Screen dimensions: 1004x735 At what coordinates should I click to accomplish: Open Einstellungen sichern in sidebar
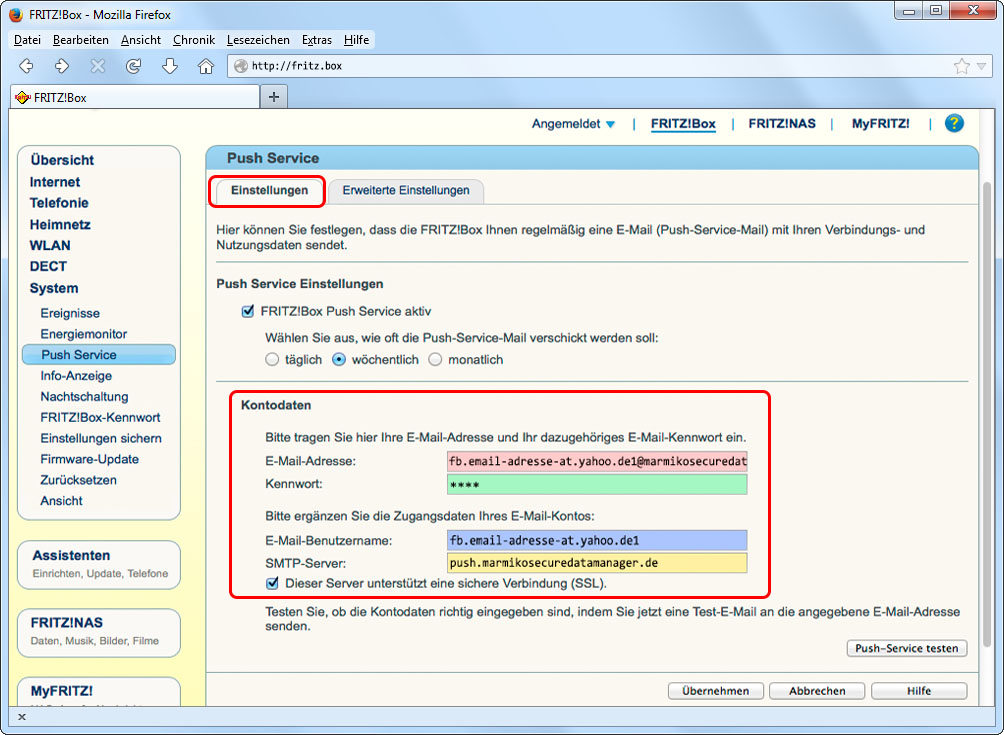pyautogui.click(x=101, y=439)
